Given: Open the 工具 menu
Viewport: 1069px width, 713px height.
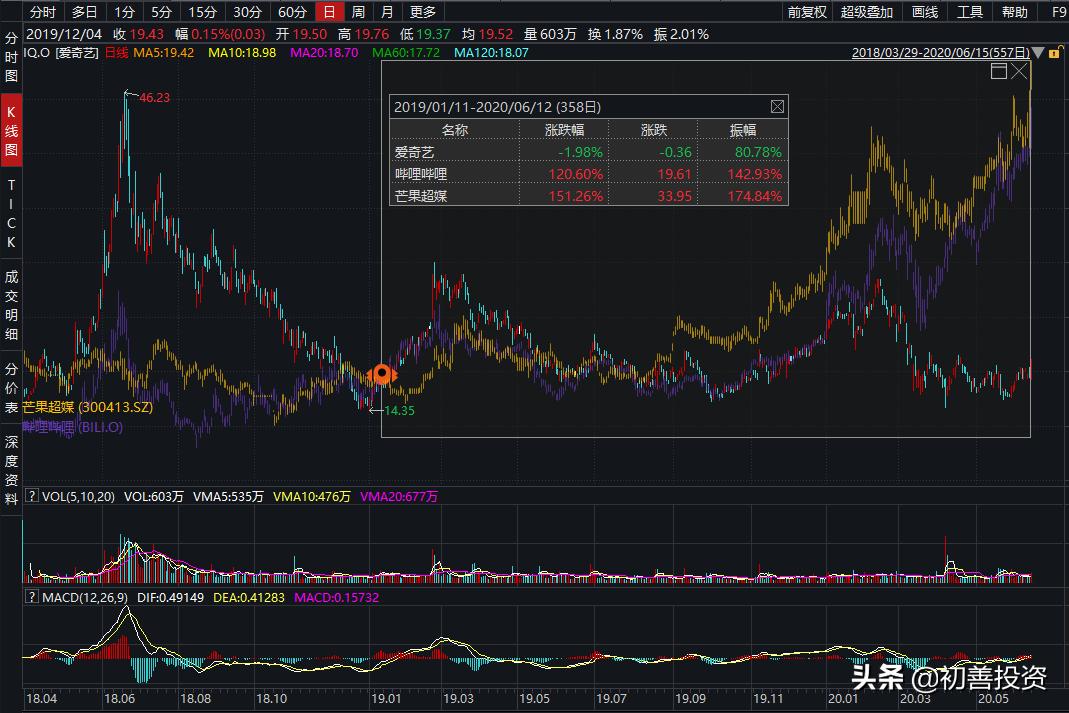Looking at the screenshot, I should tap(970, 12).
